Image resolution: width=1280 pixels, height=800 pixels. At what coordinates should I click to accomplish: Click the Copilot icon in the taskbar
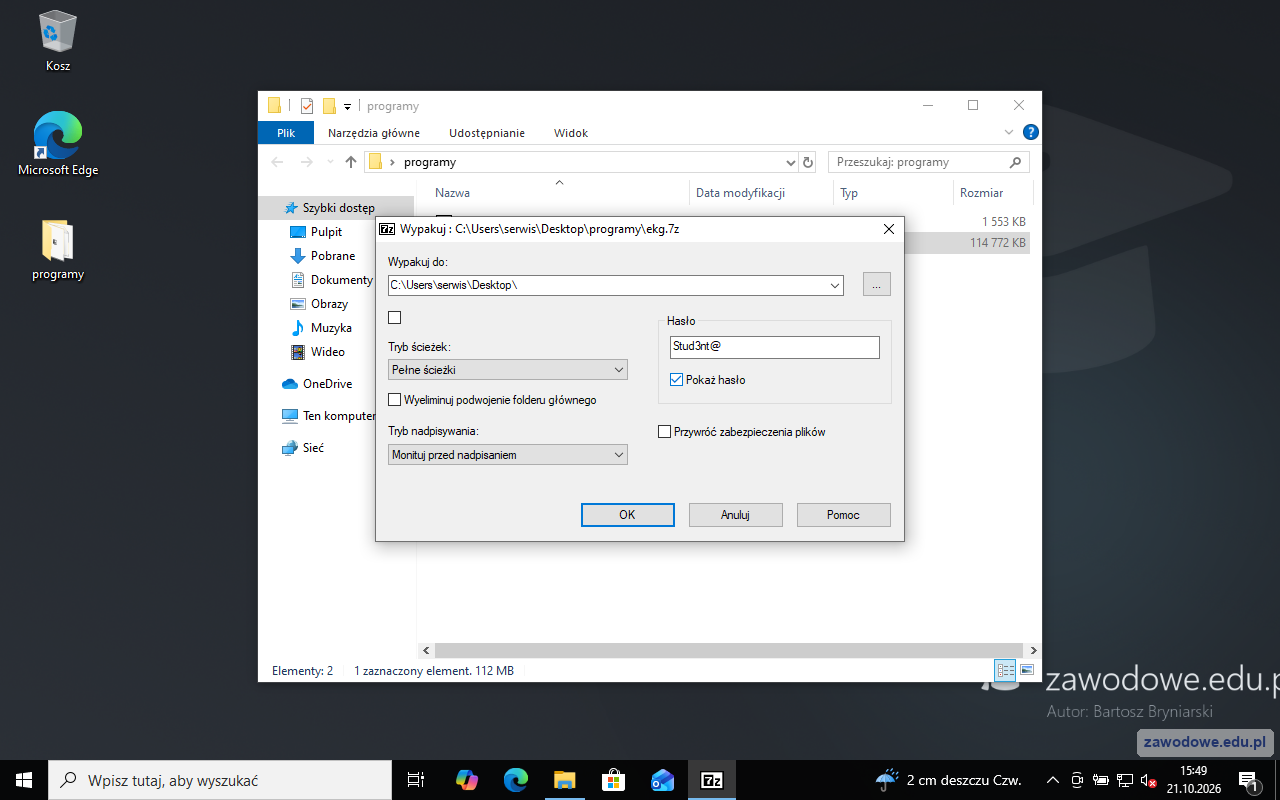[x=467, y=780]
